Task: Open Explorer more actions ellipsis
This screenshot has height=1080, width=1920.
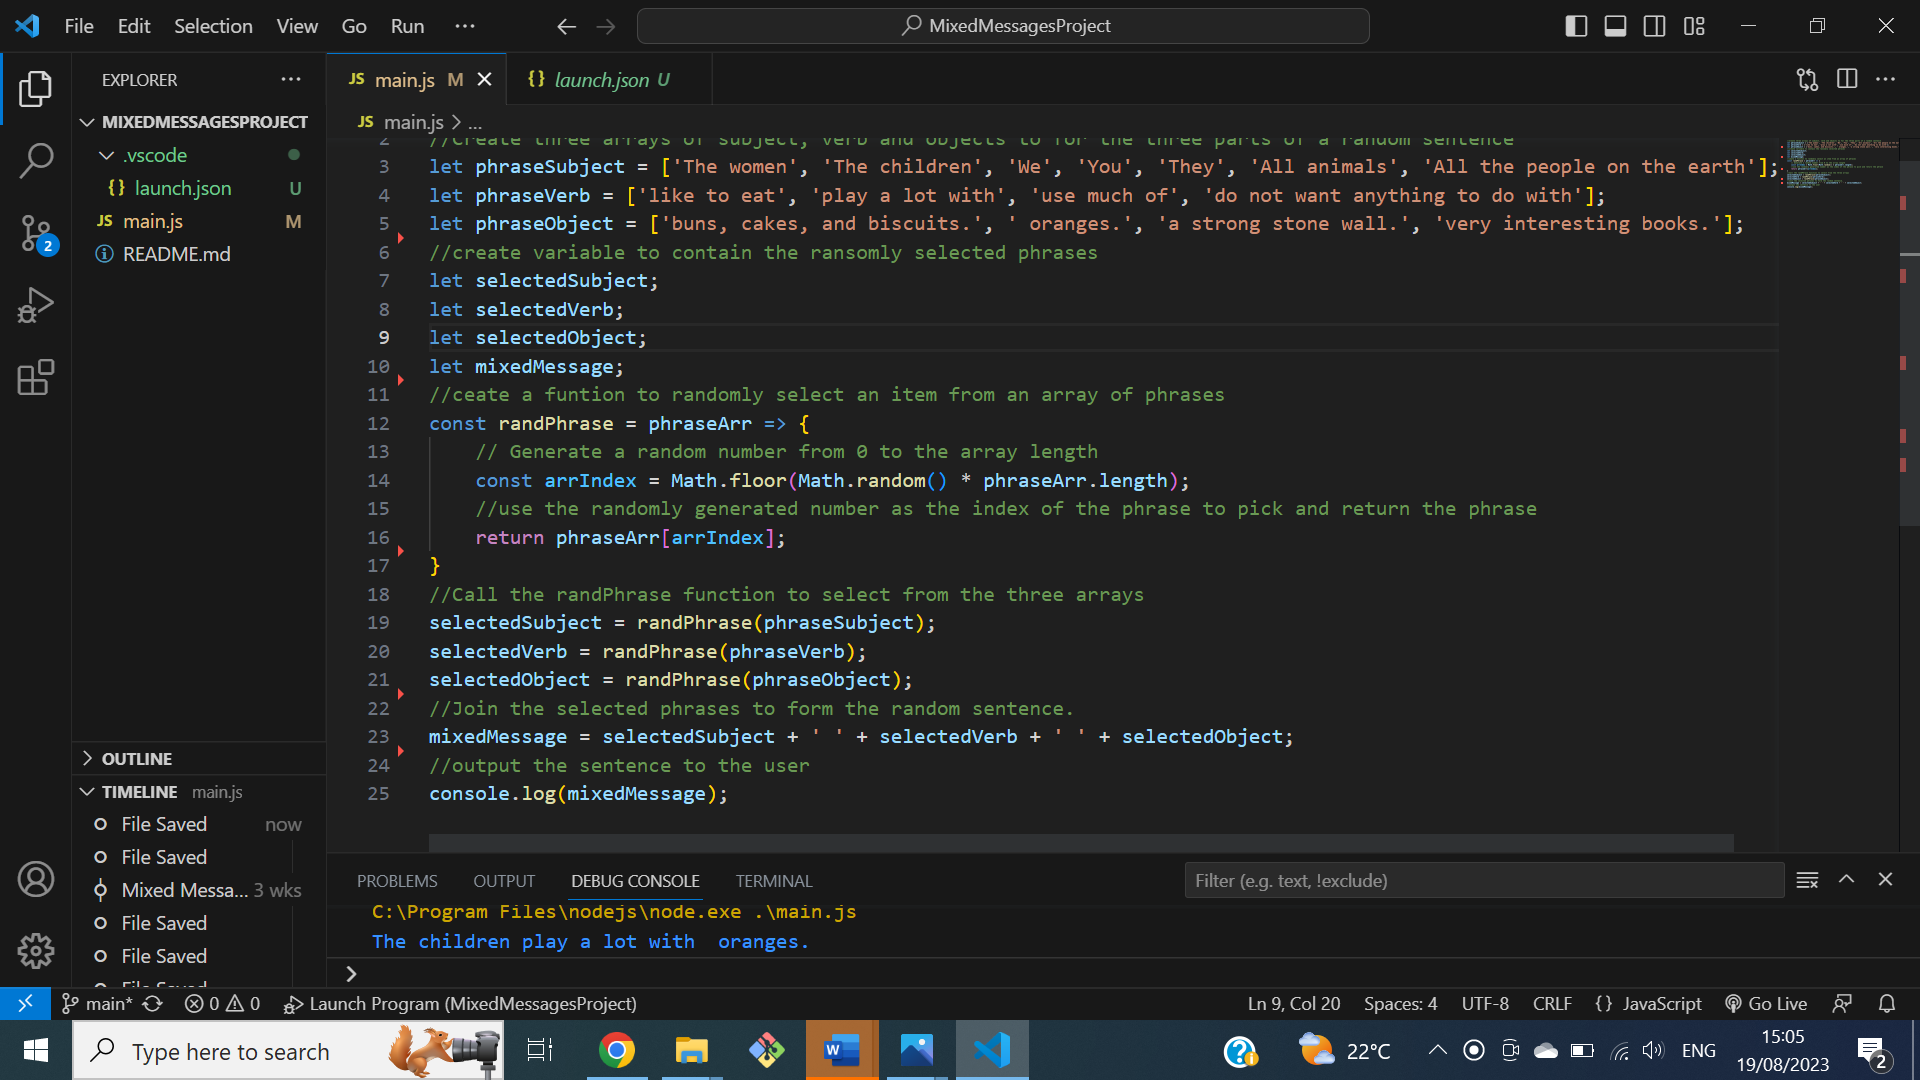Action: (x=291, y=79)
